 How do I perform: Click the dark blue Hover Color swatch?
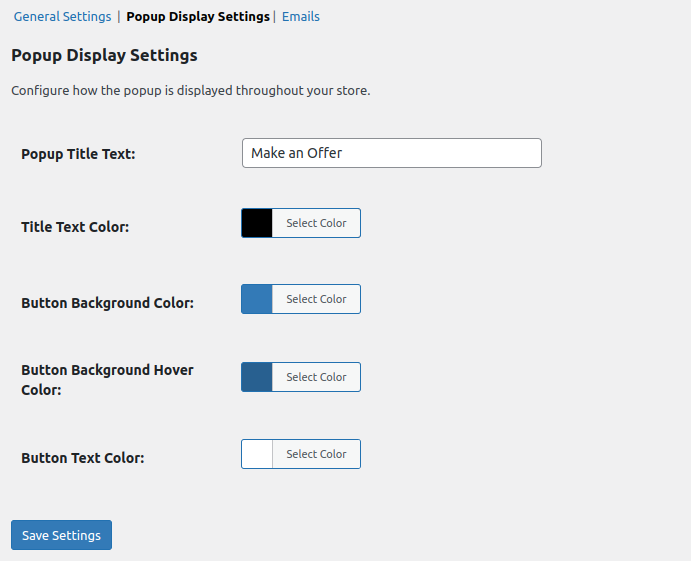point(257,377)
